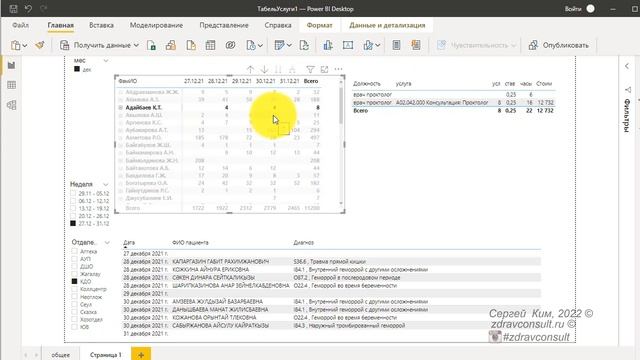
Task: Switch to the общее page tab
Action: tap(60, 355)
